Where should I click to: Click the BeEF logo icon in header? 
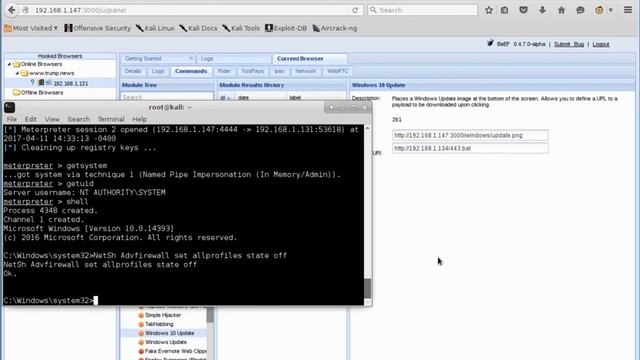point(490,43)
